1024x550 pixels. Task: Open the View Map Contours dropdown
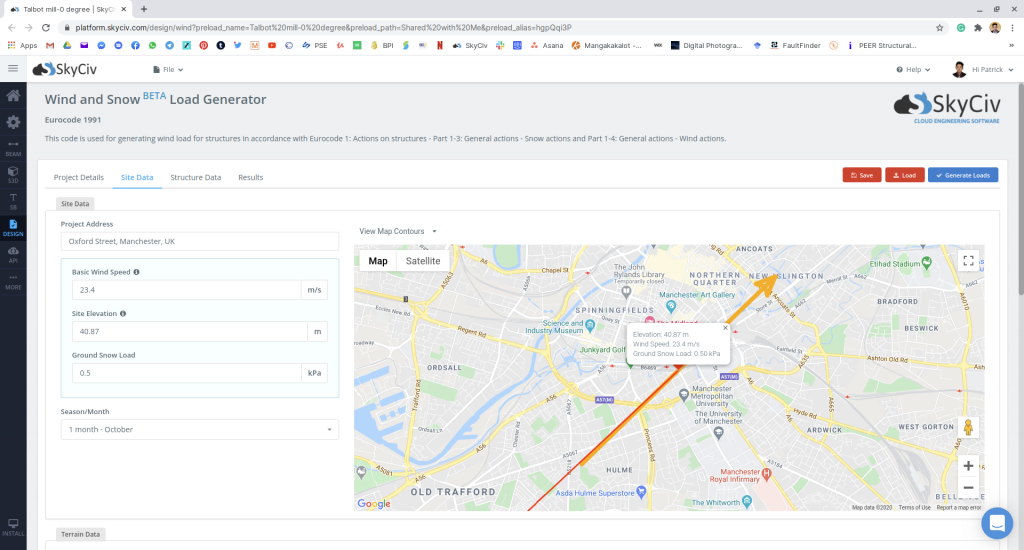pos(398,231)
